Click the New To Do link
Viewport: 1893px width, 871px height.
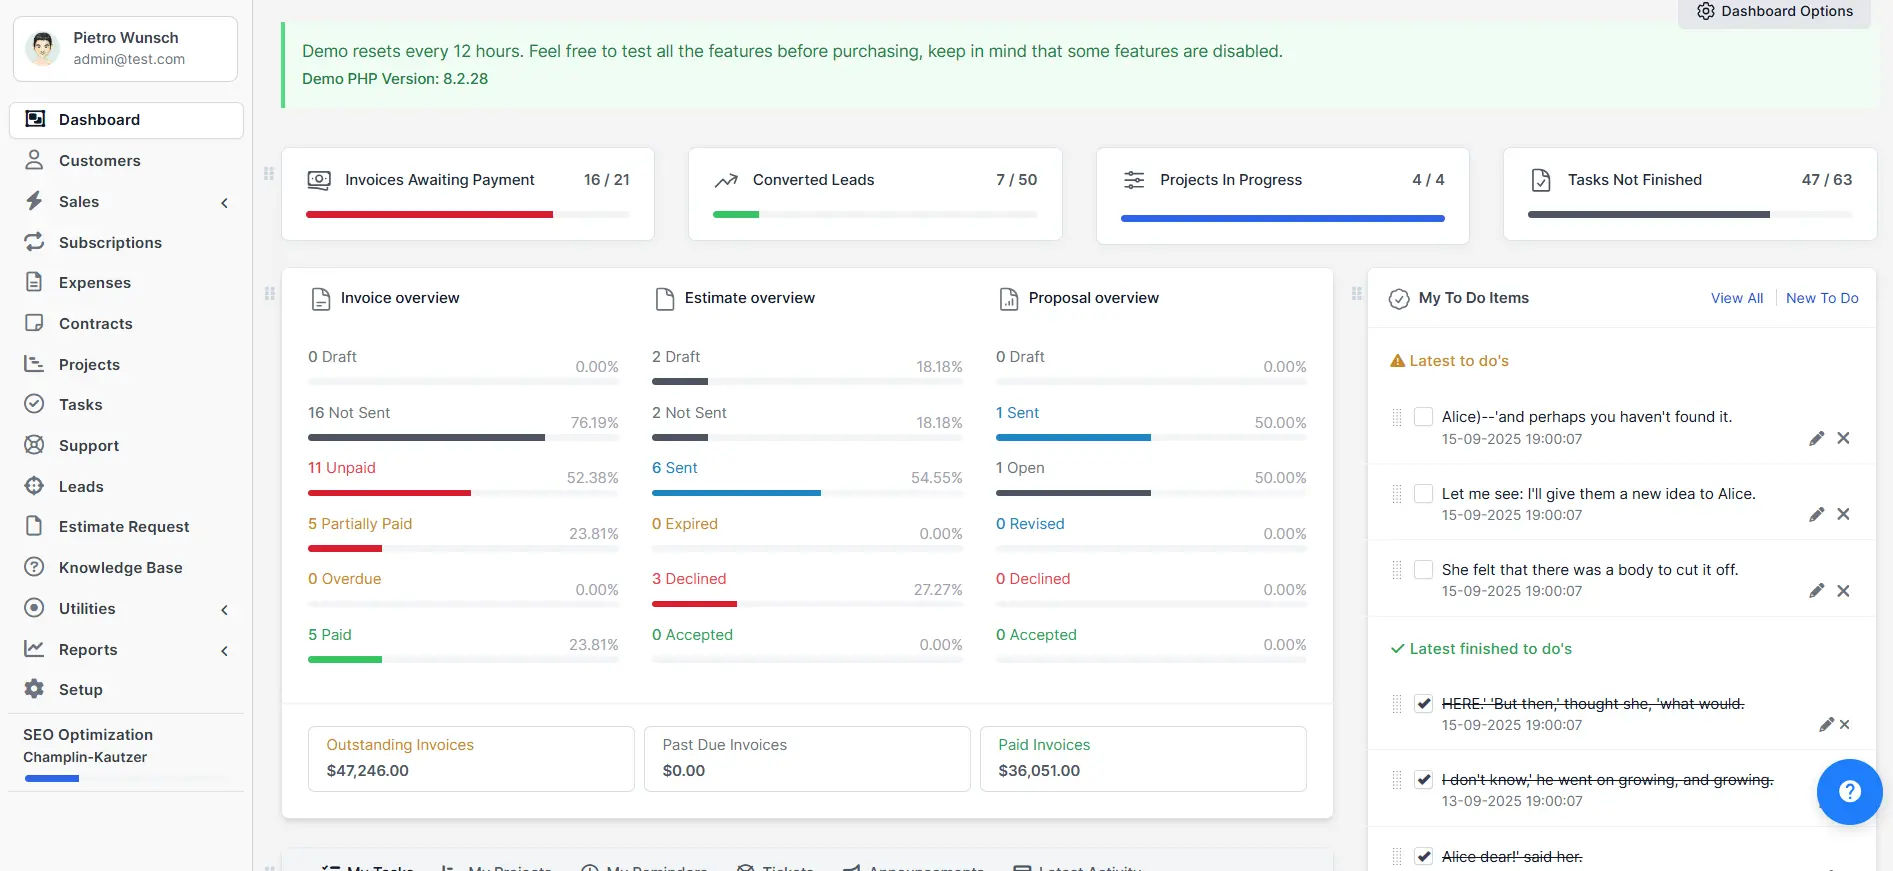(x=1821, y=298)
